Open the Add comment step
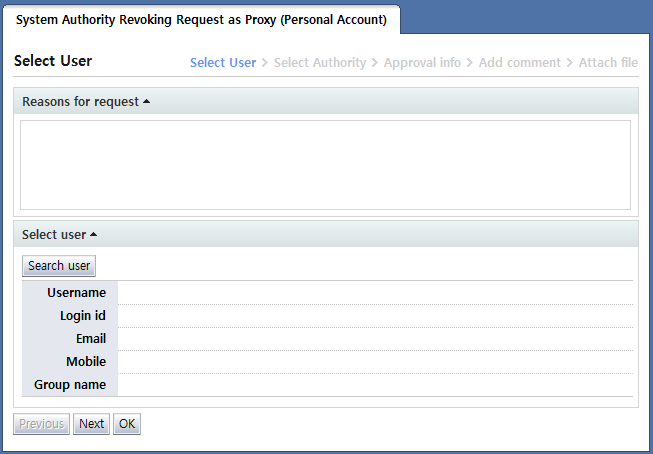 (518, 62)
